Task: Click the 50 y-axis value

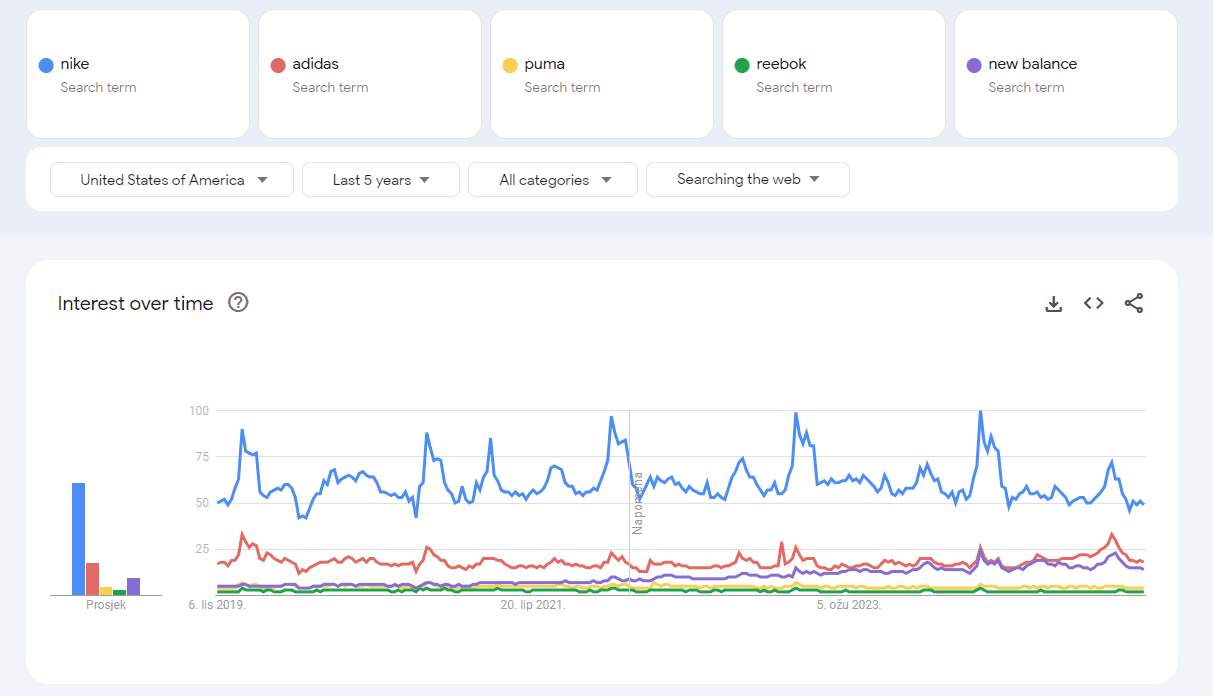Action: coord(201,503)
